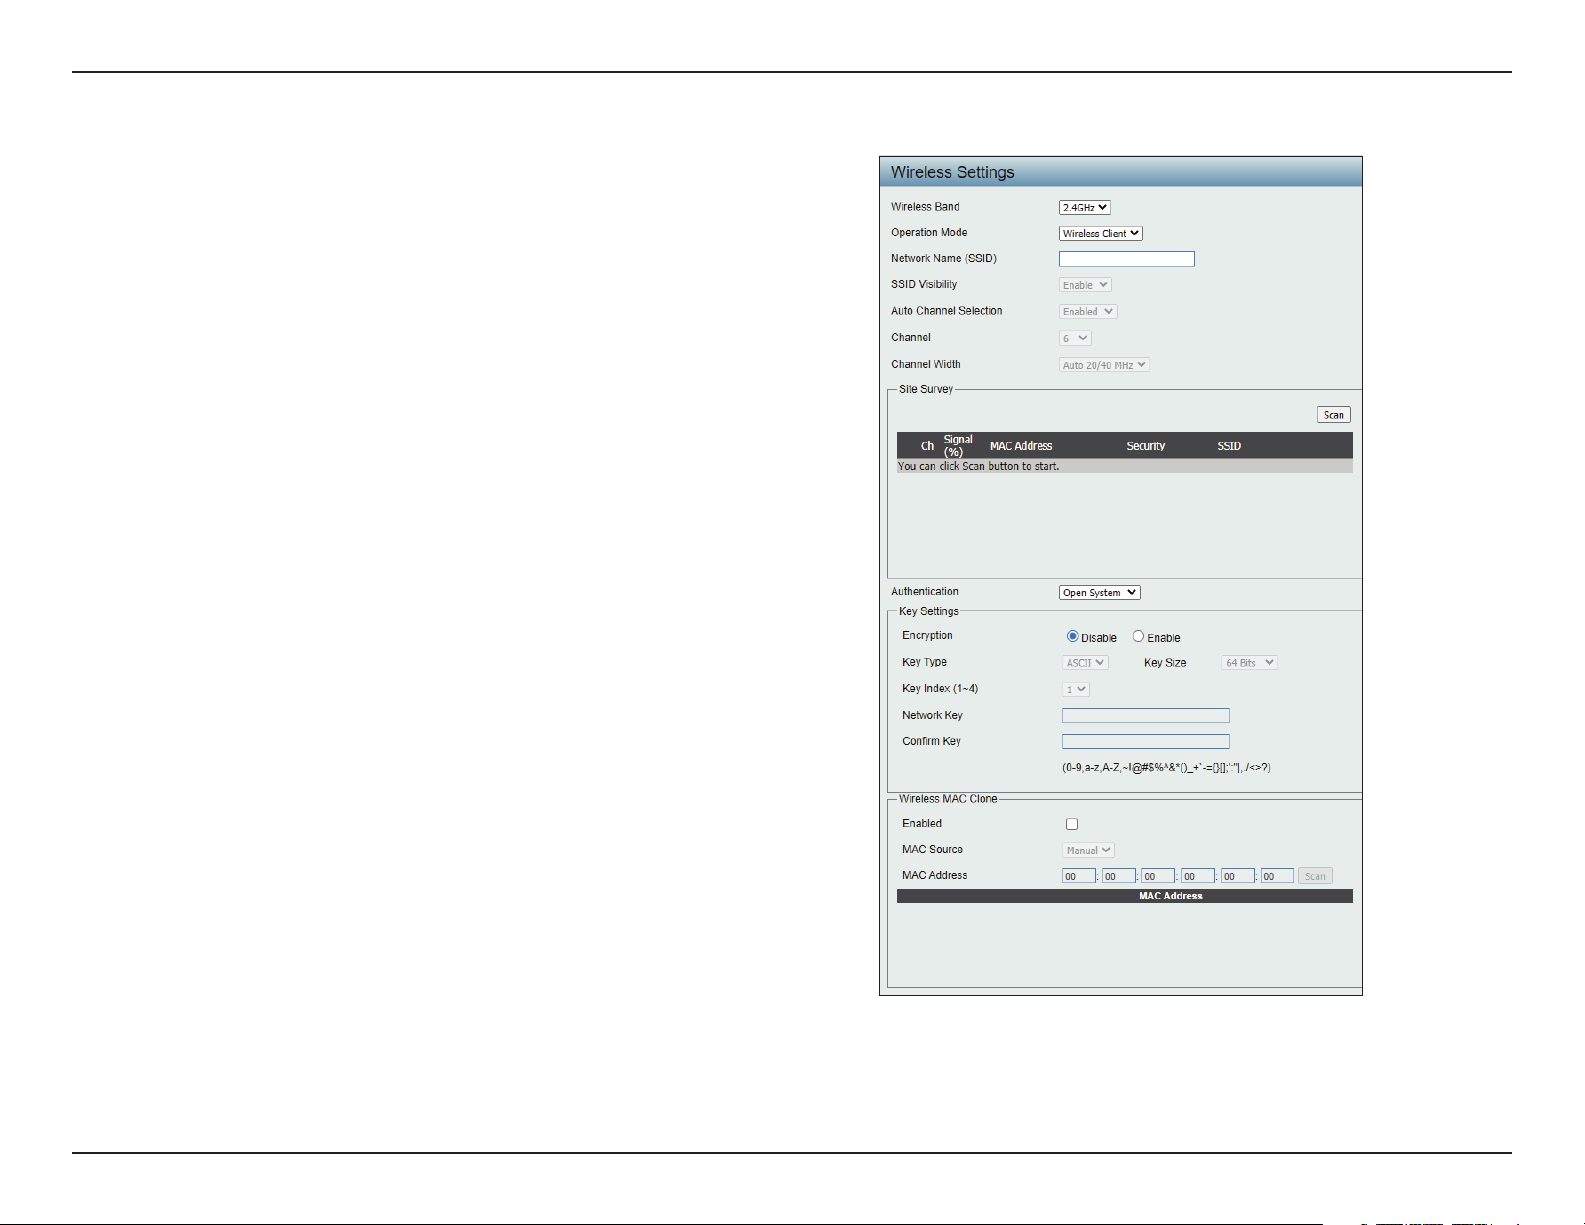
Task: Click the Signal (%) column header
Action: click(x=957, y=446)
